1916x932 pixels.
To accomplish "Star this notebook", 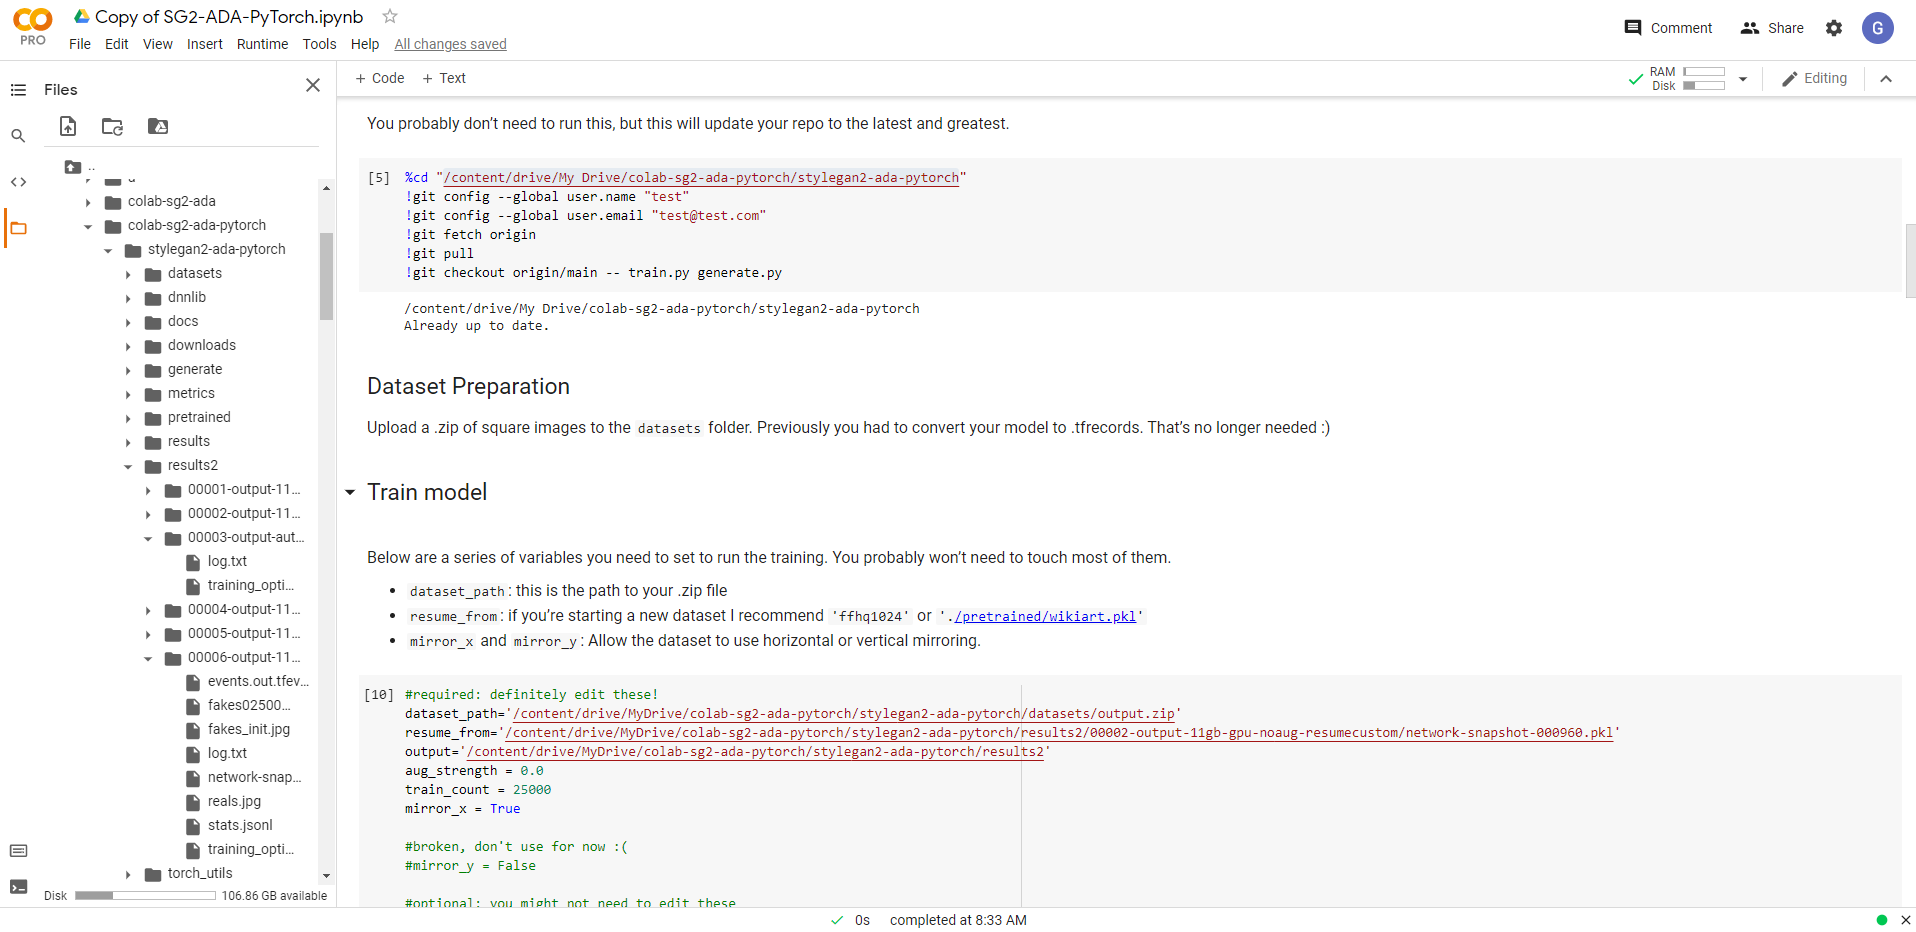I will tap(390, 16).
